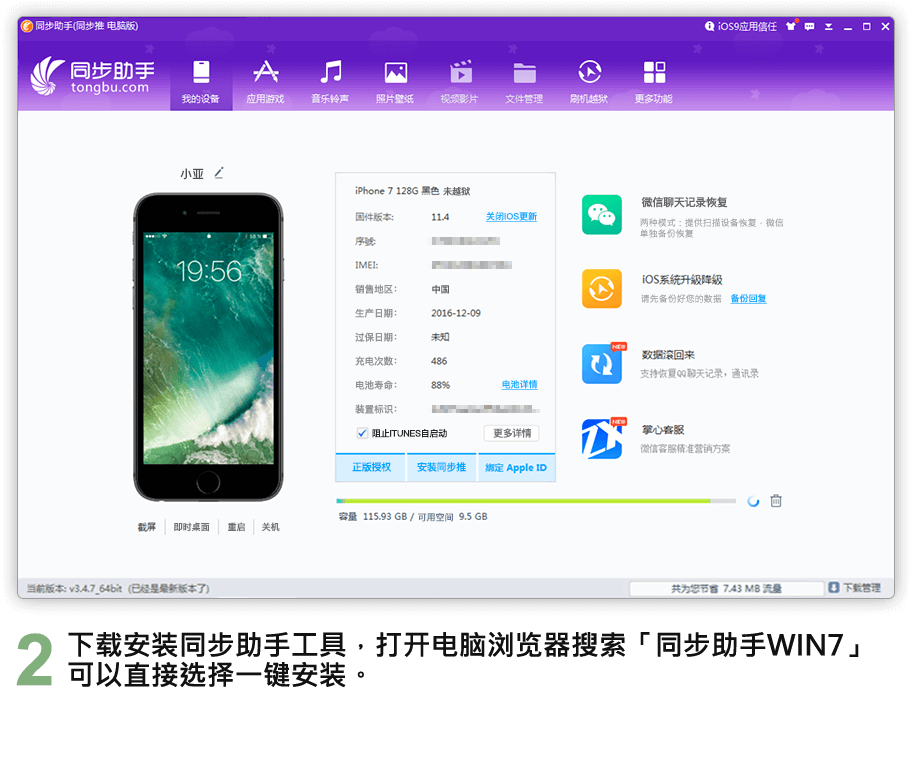Click 更多详情 button

point(511,433)
